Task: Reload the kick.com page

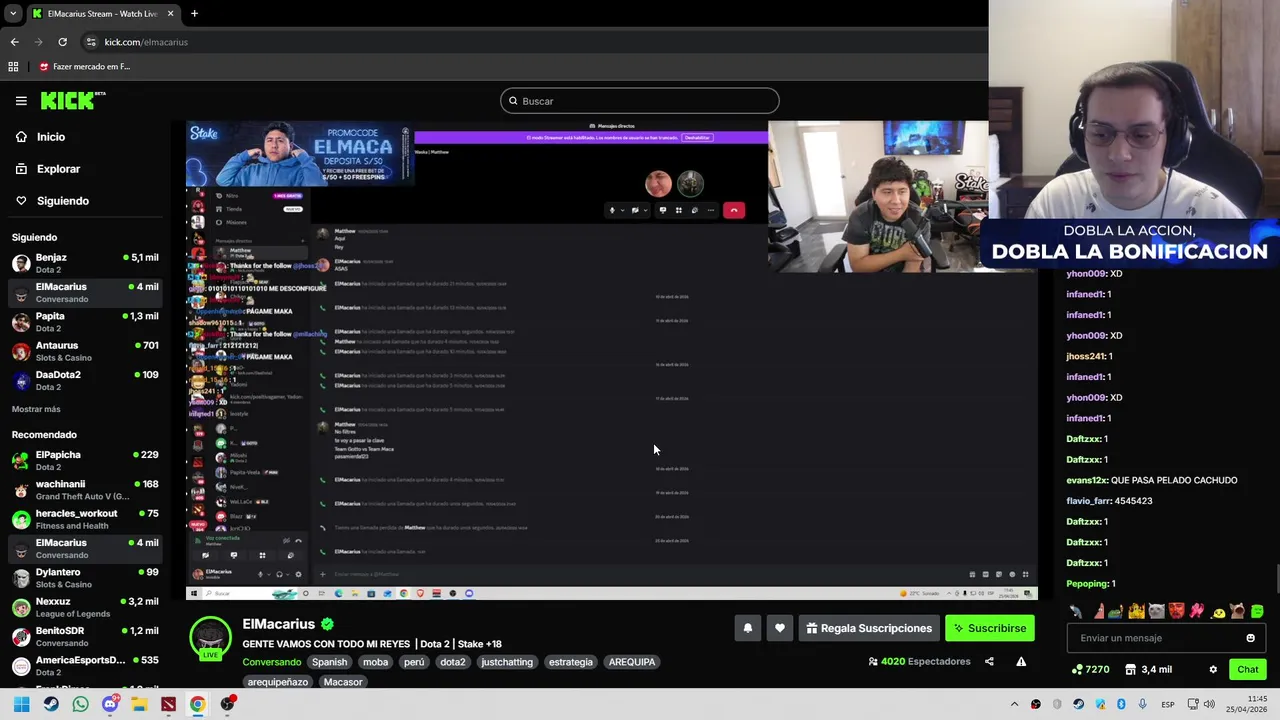Action: point(62,42)
